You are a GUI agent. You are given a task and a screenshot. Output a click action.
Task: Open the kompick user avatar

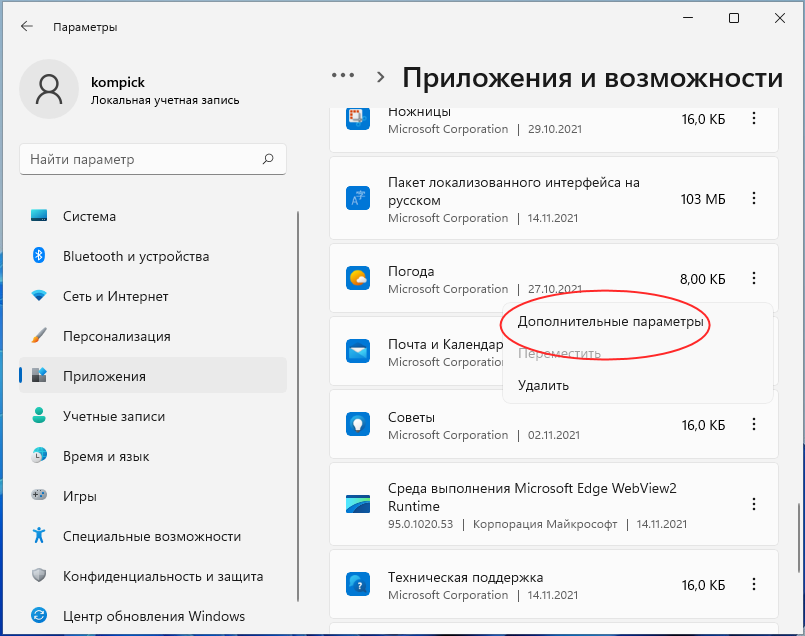(x=49, y=89)
